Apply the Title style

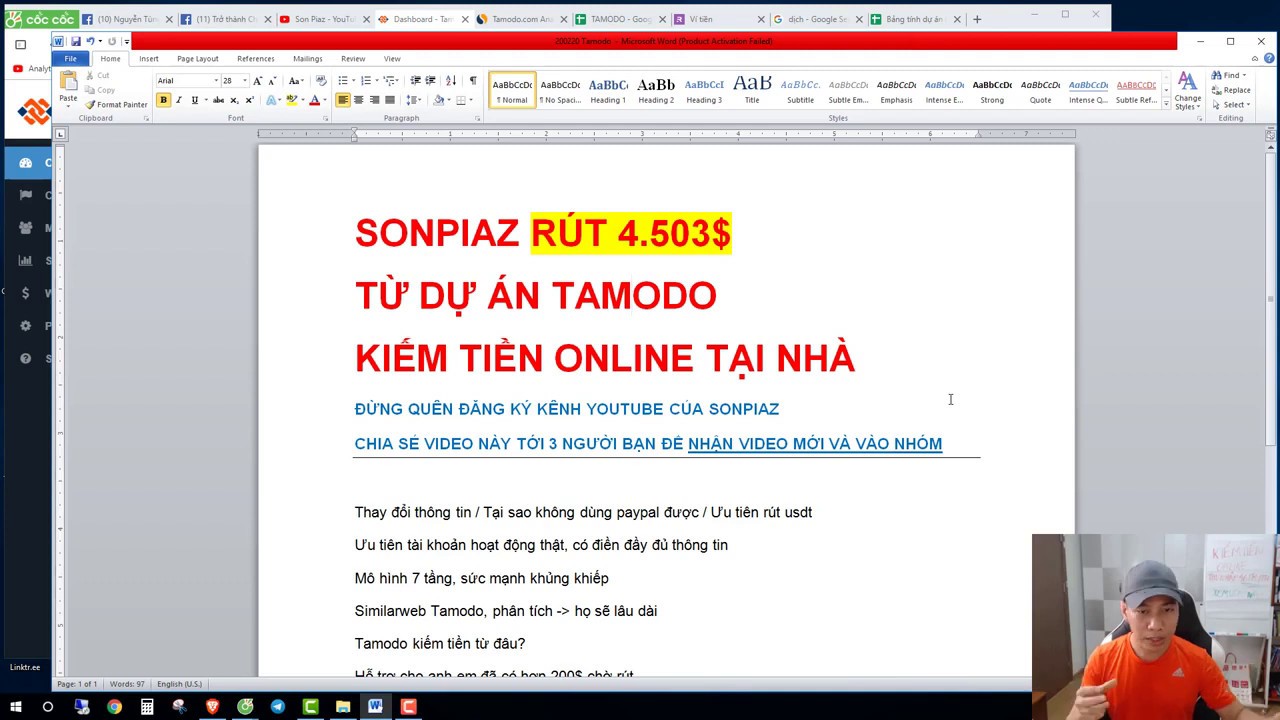pos(752,90)
